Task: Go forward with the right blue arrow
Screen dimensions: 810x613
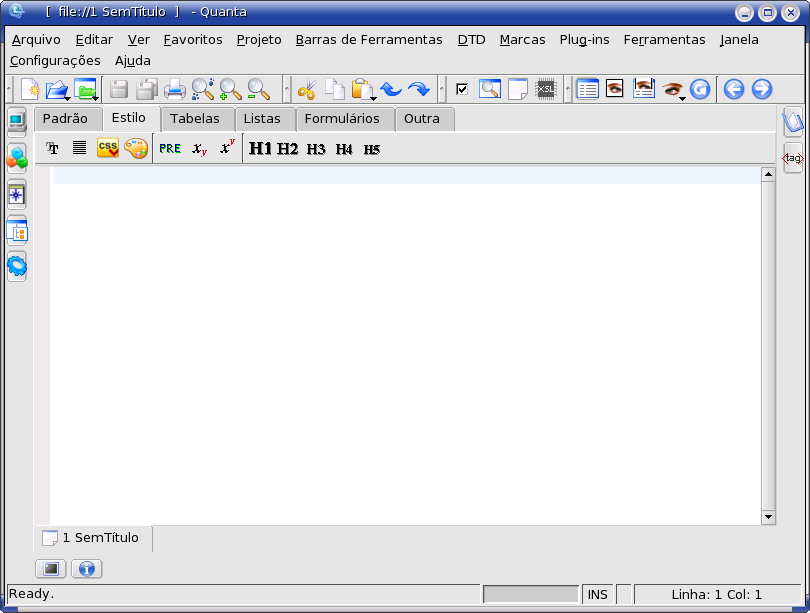Action: point(762,89)
